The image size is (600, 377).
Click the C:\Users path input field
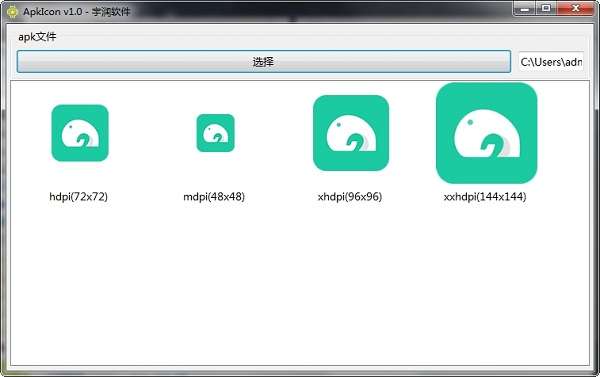coord(551,62)
